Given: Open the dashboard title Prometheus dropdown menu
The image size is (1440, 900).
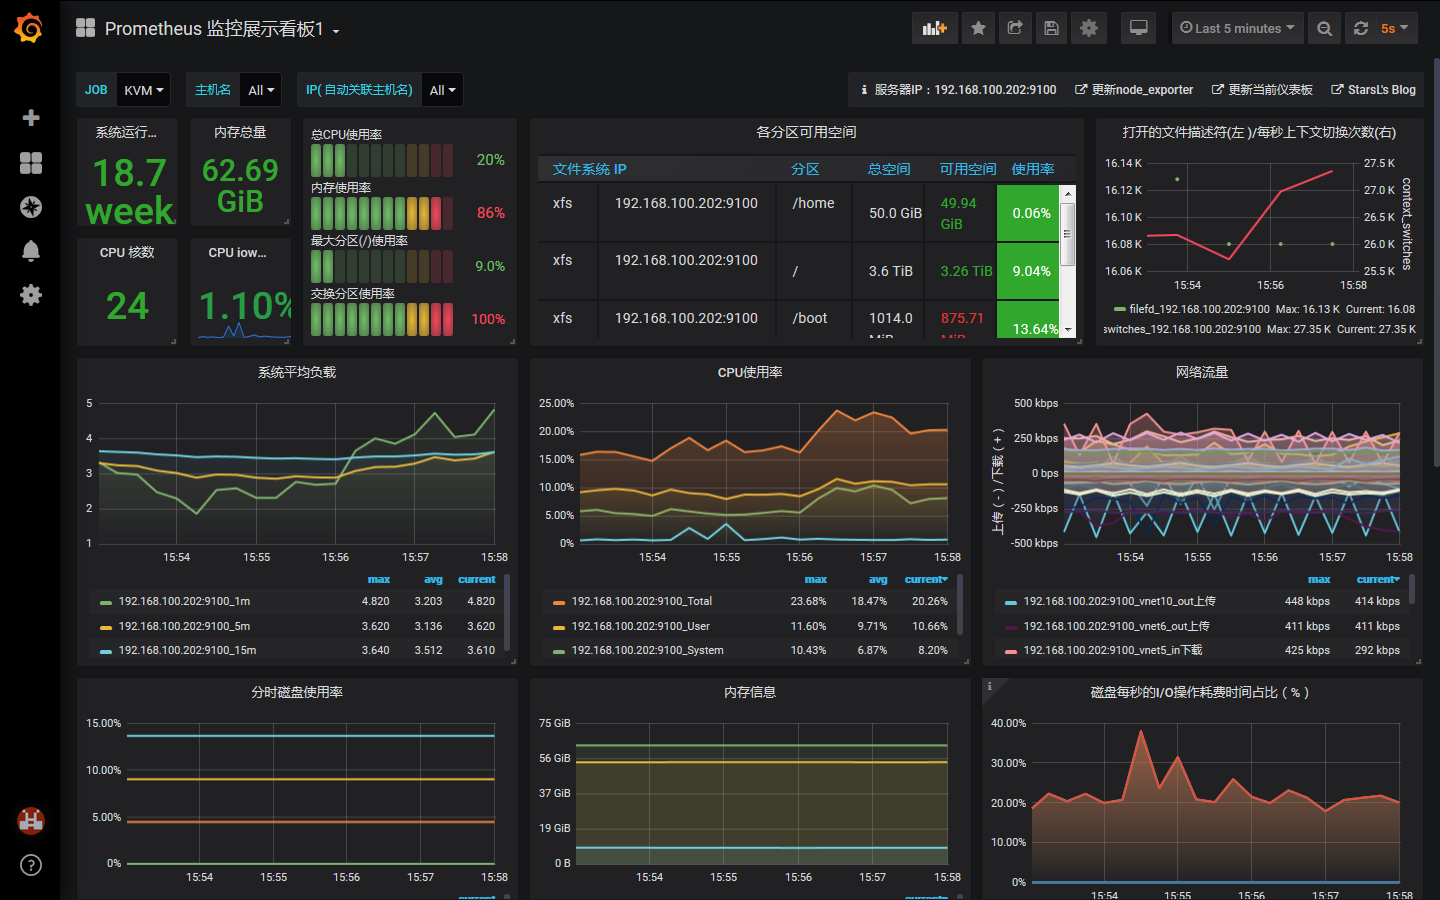Looking at the screenshot, I should (222, 29).
